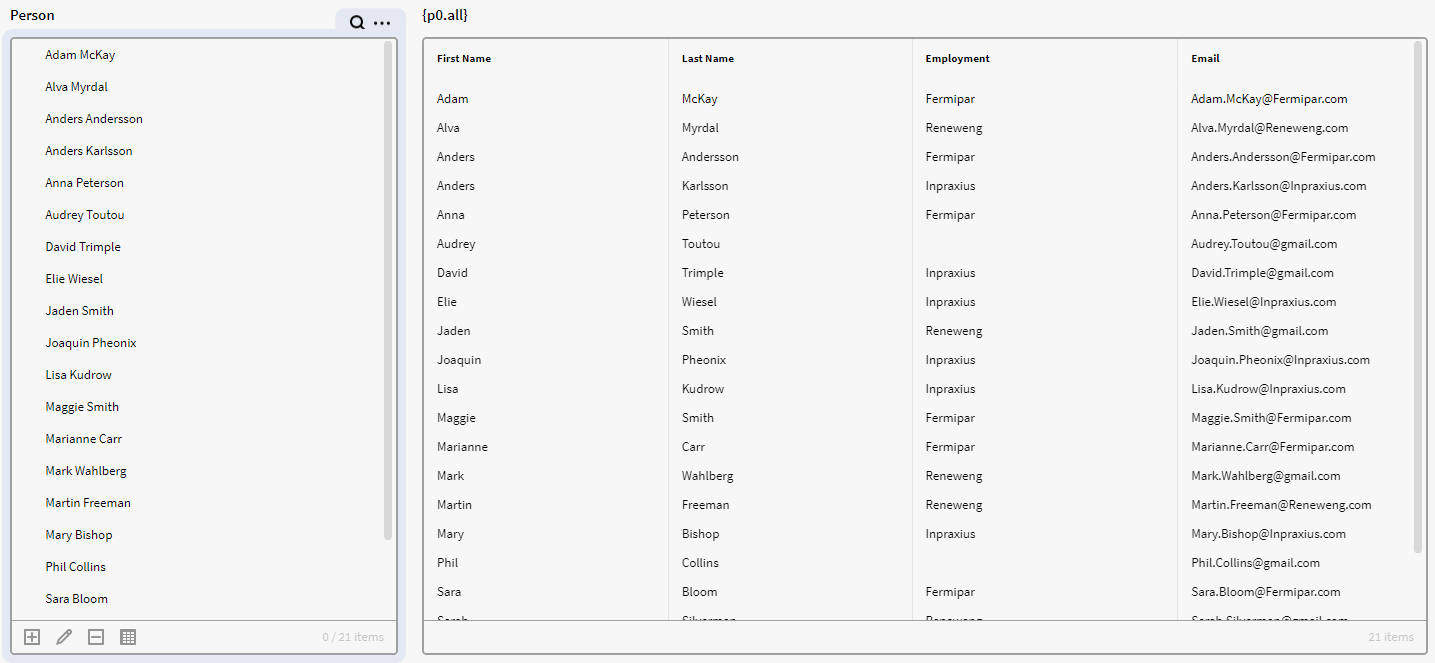Screen dimensions: 1435x663
Task: Click the Toutou last name cell
Action: (701, 244)
